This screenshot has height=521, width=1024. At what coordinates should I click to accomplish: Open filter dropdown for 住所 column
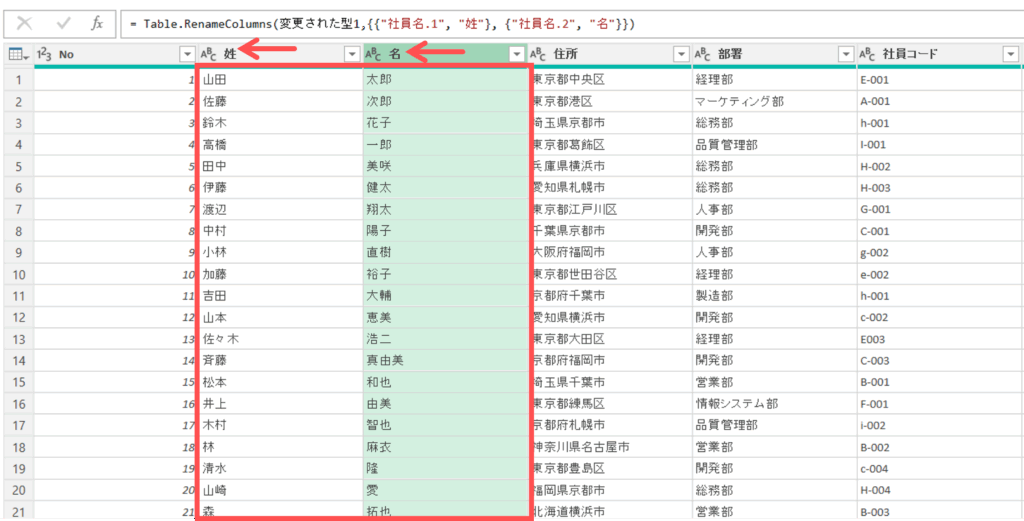point(680,54)
